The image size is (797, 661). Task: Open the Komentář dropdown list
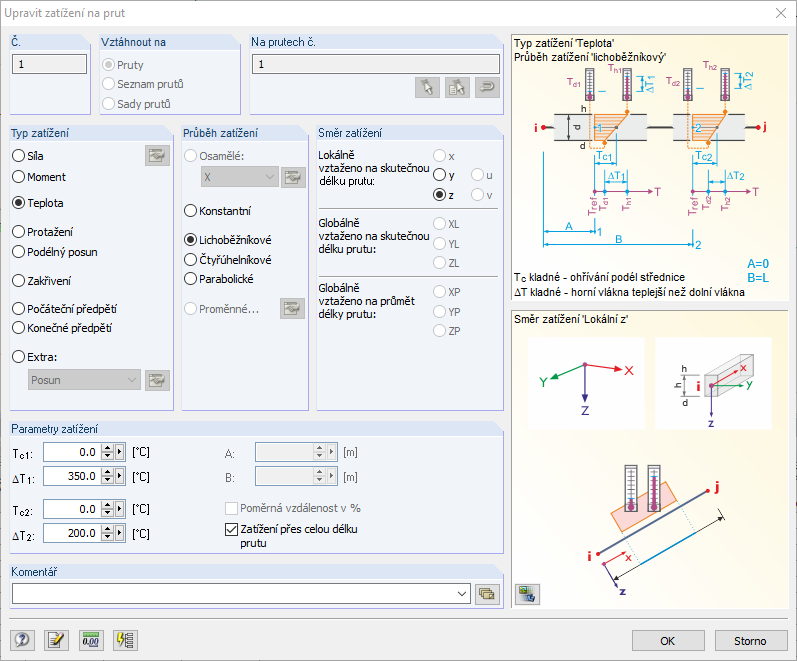pos(462,594)
